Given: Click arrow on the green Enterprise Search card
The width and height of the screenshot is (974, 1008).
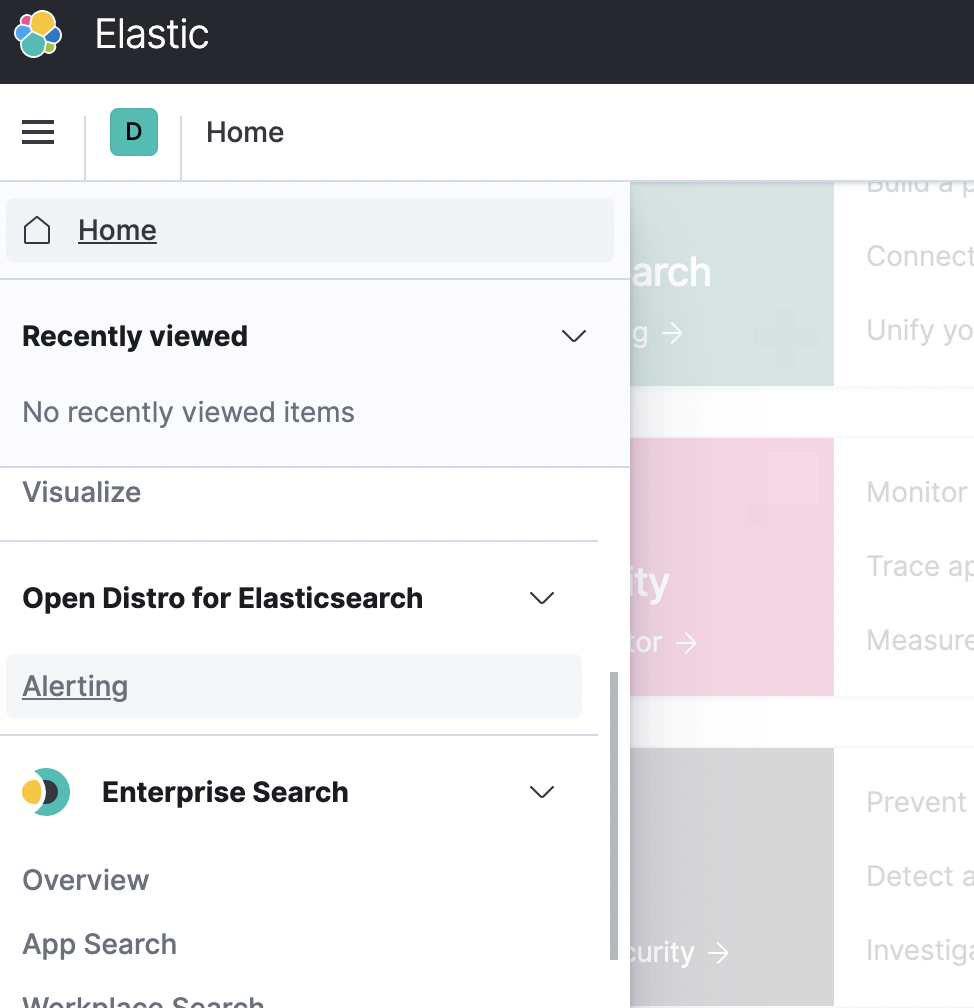Looking at the screenshot, I should (x=672, y=333).
